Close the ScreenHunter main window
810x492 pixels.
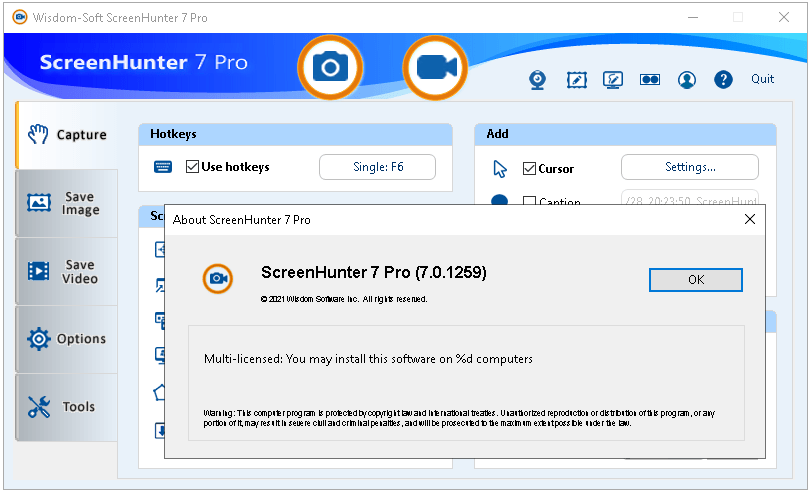click(x=784, y=17)
